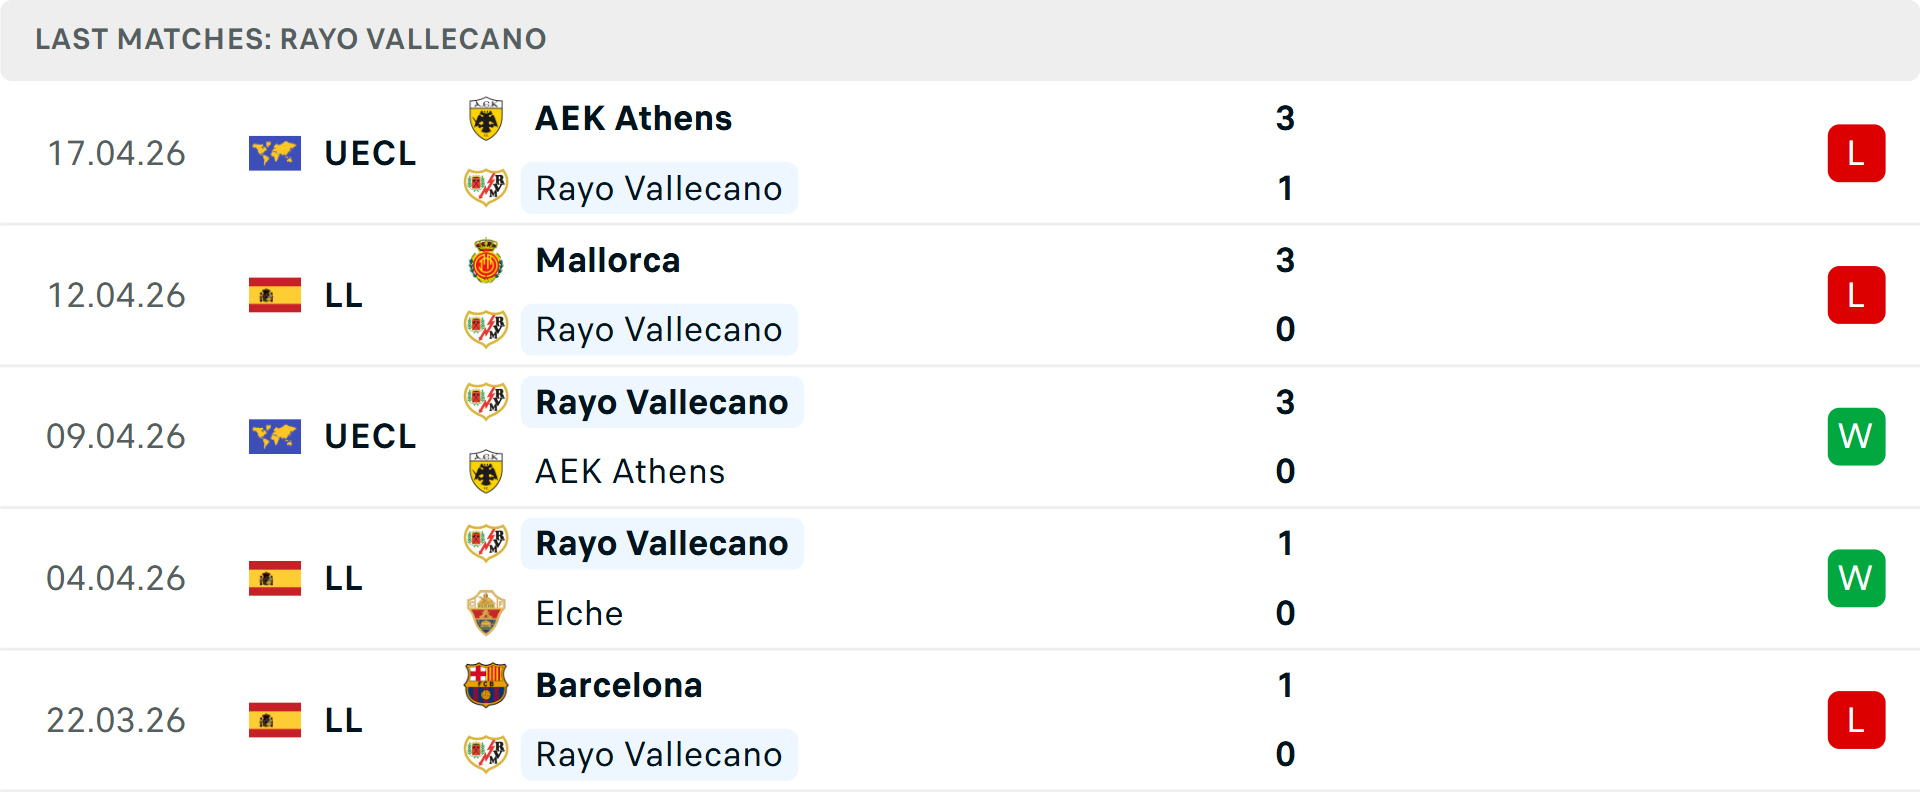Expand the LAST MATCHES: RAYO VALLECANO header

290,40
